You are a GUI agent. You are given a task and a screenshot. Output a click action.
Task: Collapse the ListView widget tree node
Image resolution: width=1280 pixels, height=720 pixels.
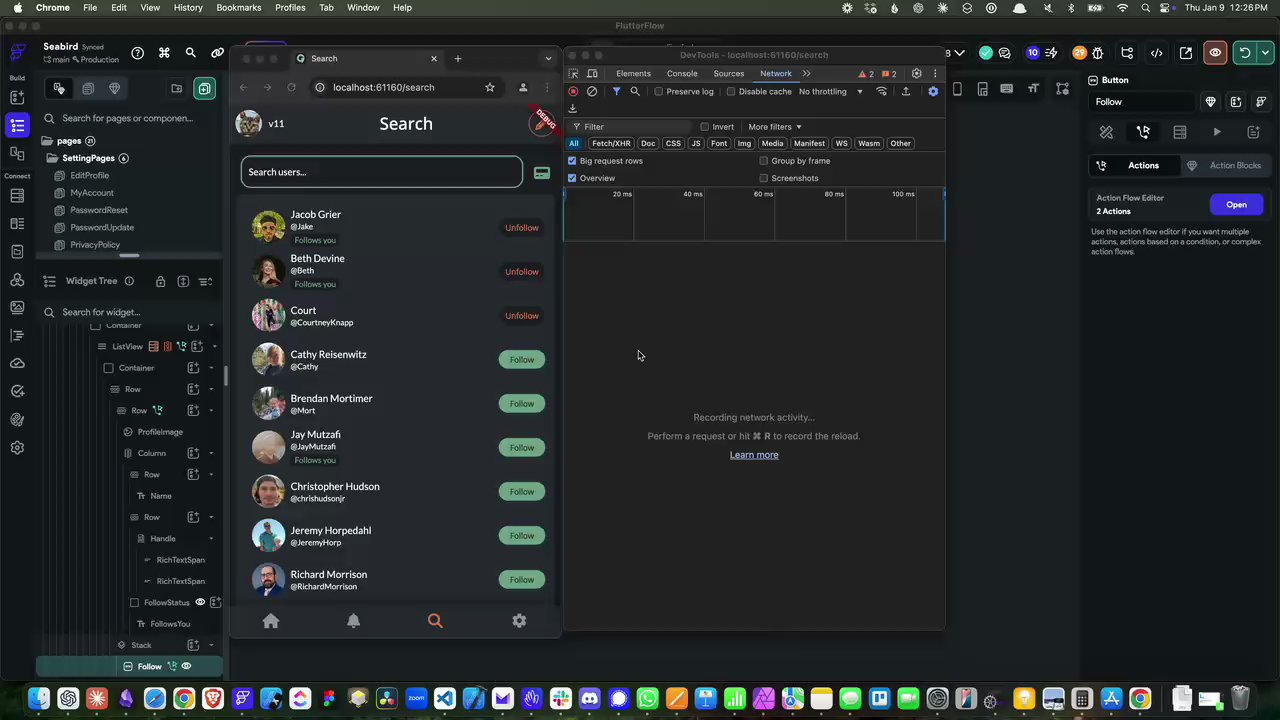point(213,347)
